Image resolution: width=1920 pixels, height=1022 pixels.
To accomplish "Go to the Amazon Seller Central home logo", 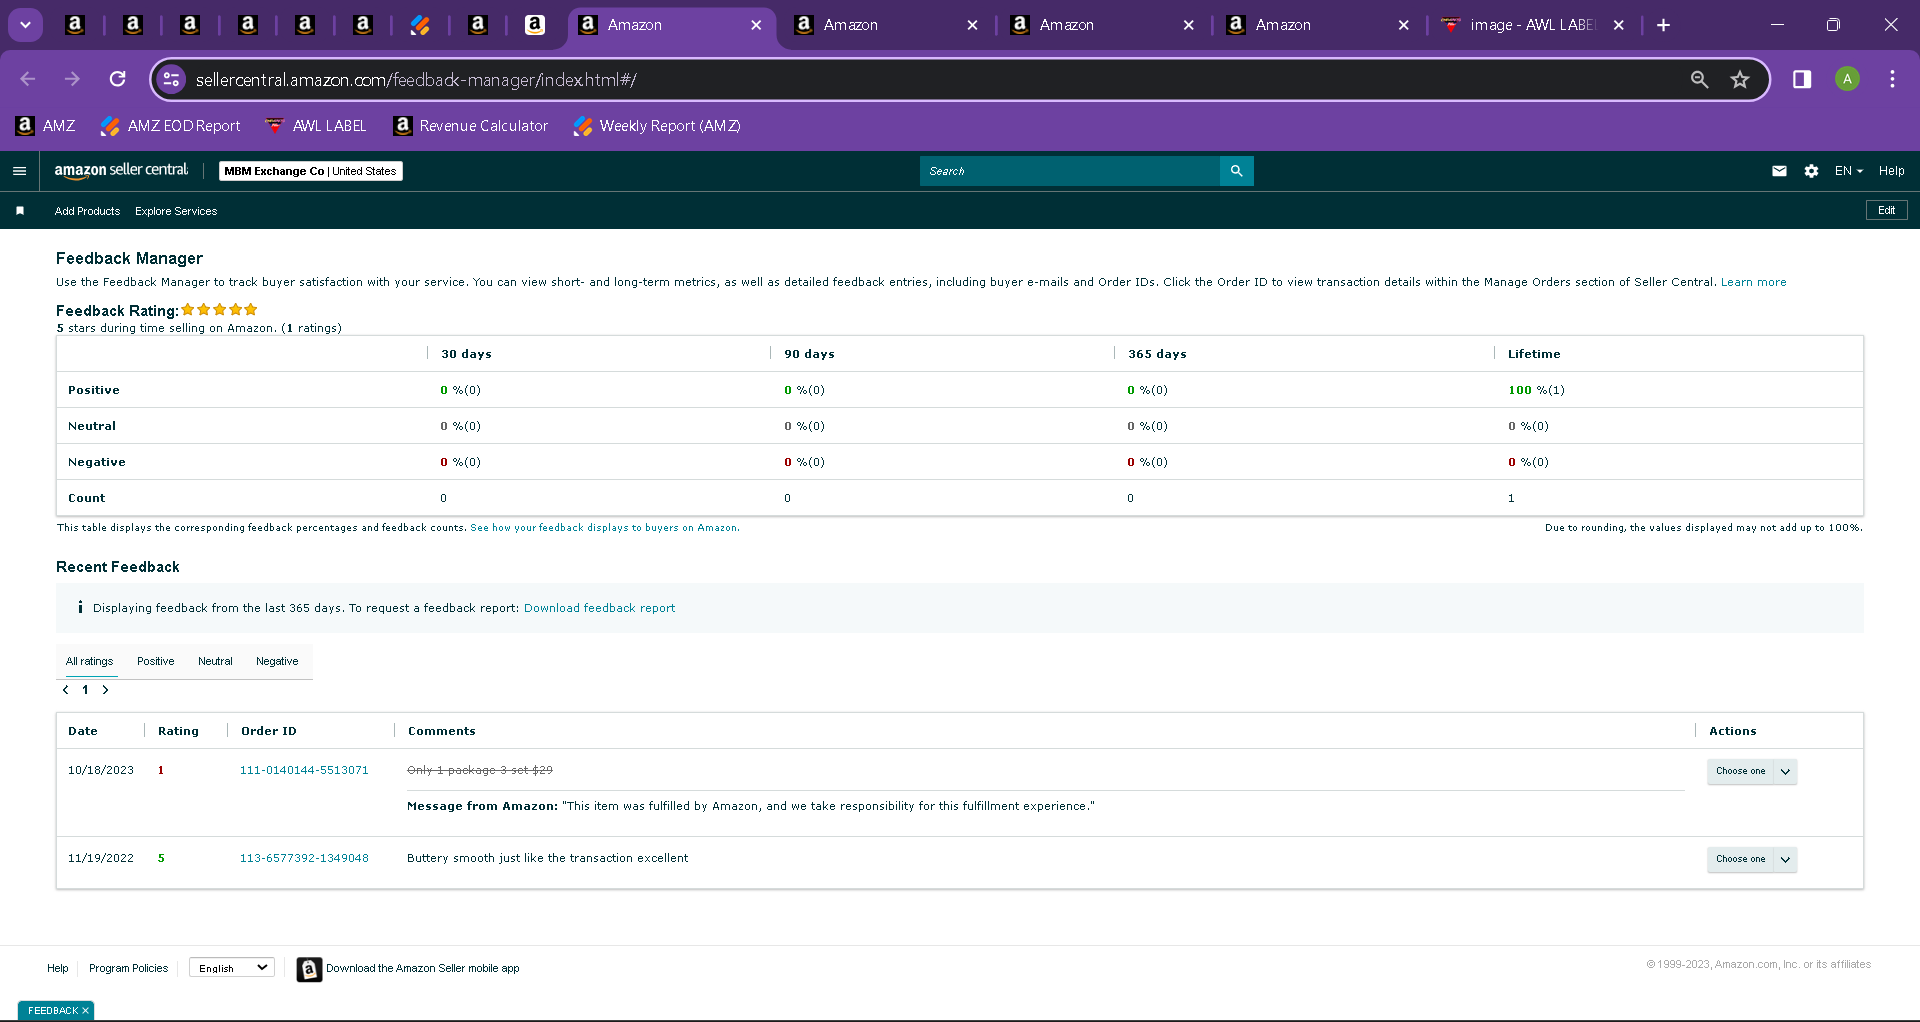I will click(121, 171).
